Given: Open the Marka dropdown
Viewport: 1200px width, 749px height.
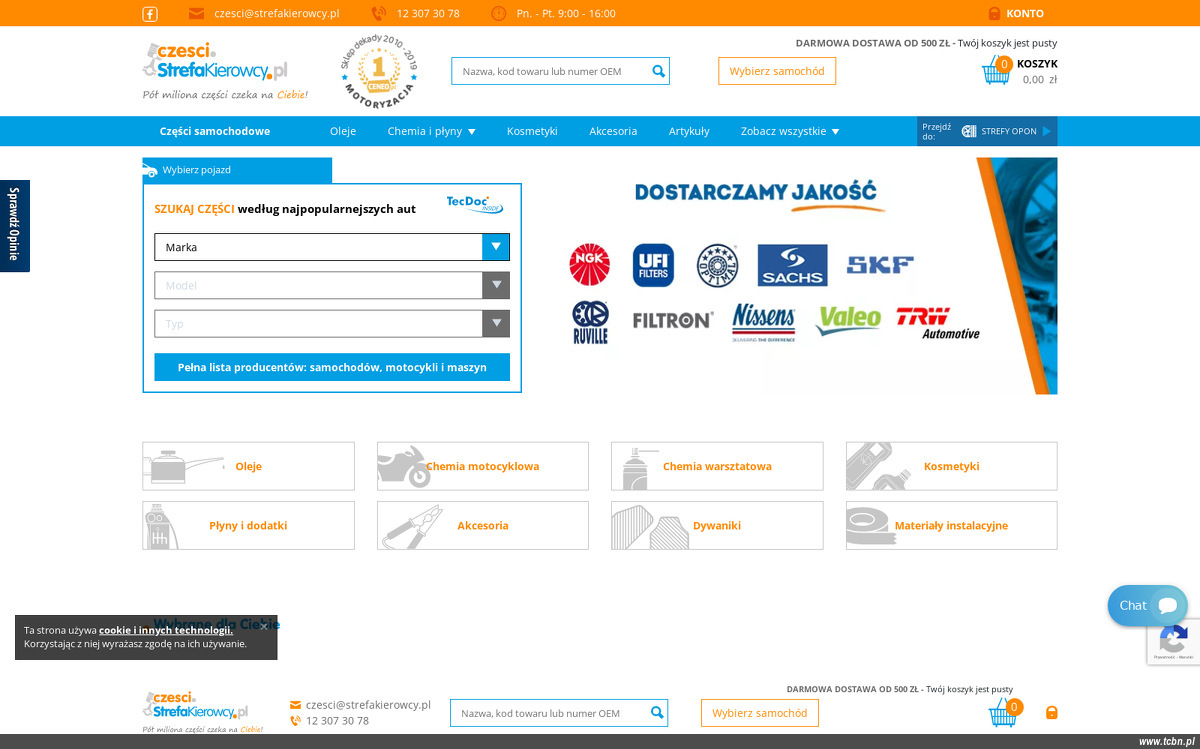Looking at the screenshot, I should click(x=332, y=247).
